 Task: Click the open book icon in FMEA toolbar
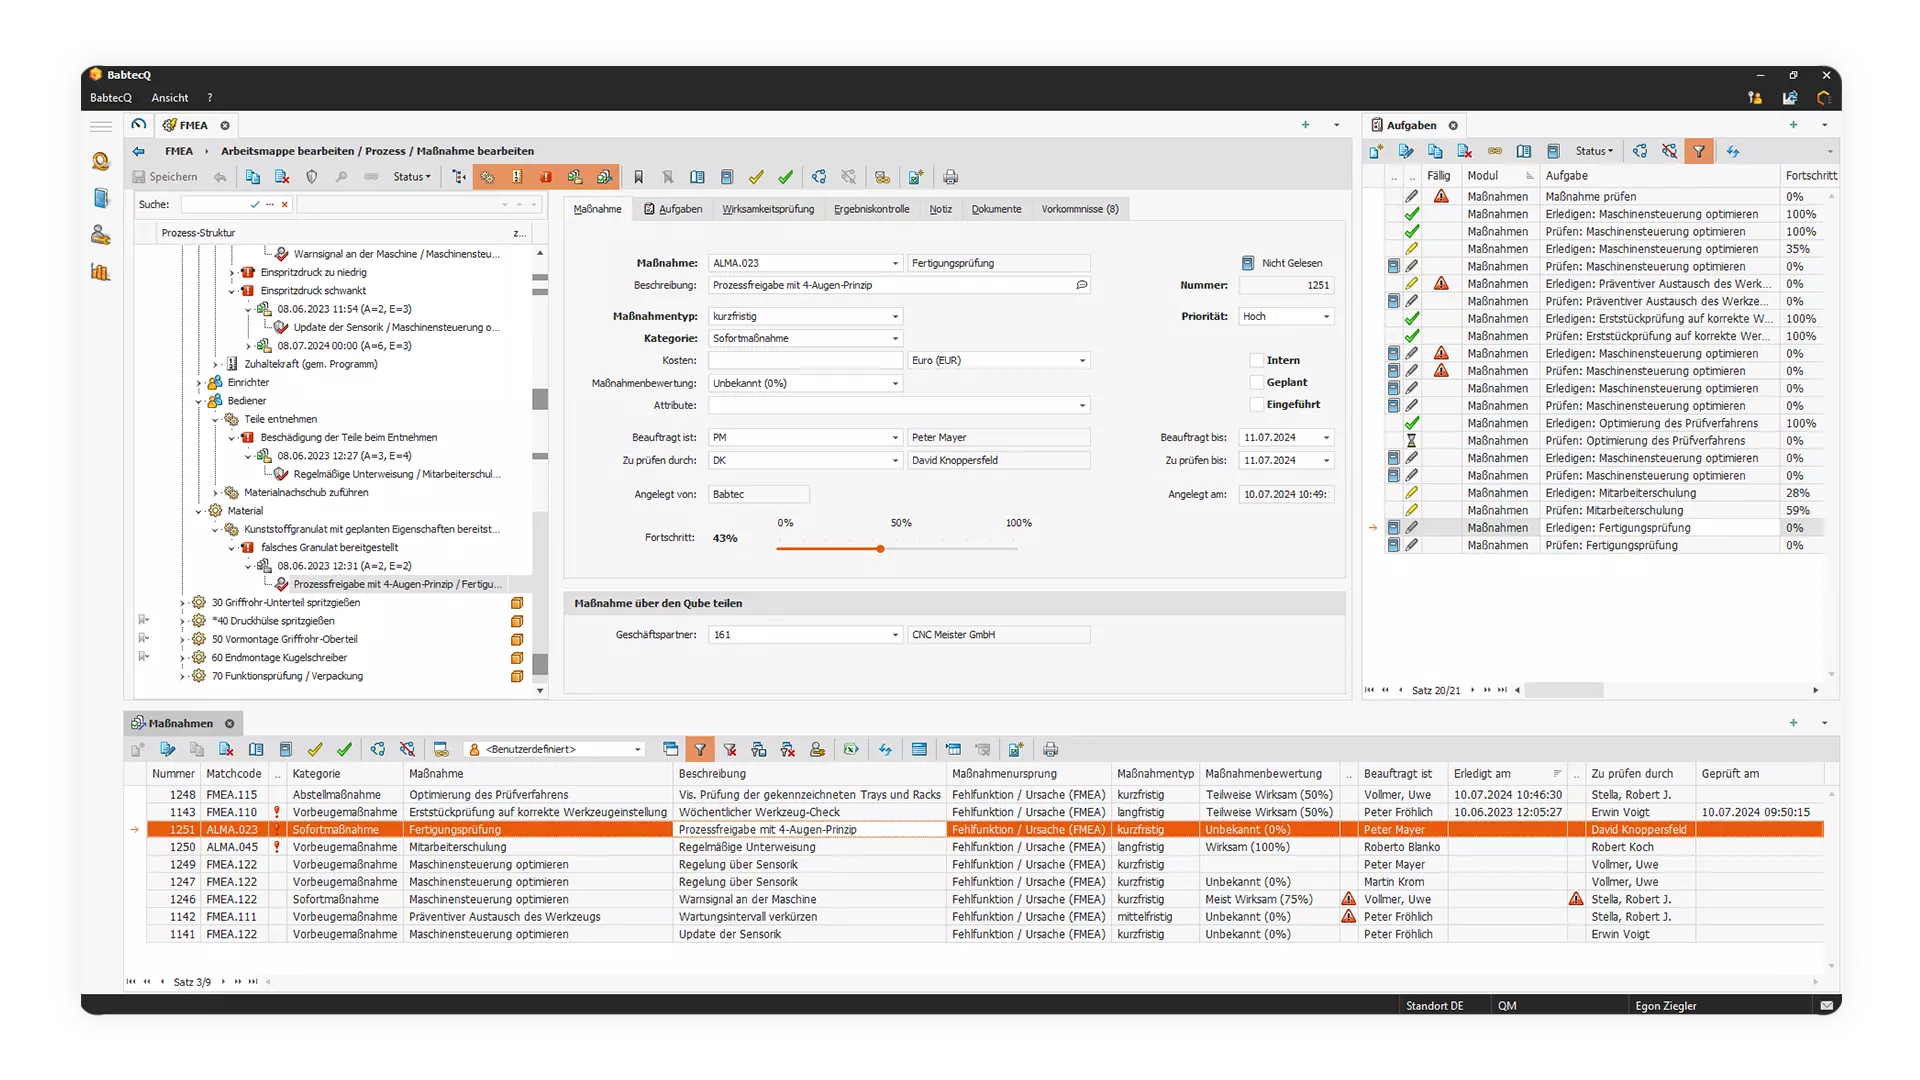(x=697, y=177)
